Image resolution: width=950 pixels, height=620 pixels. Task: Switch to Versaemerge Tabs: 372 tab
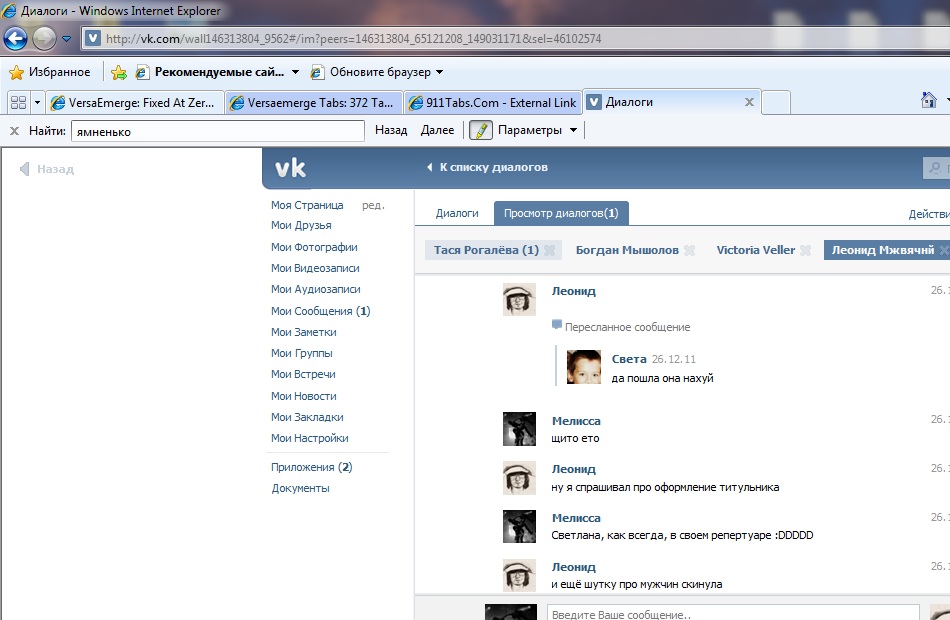pyautogui.click(x=314, y=102)
